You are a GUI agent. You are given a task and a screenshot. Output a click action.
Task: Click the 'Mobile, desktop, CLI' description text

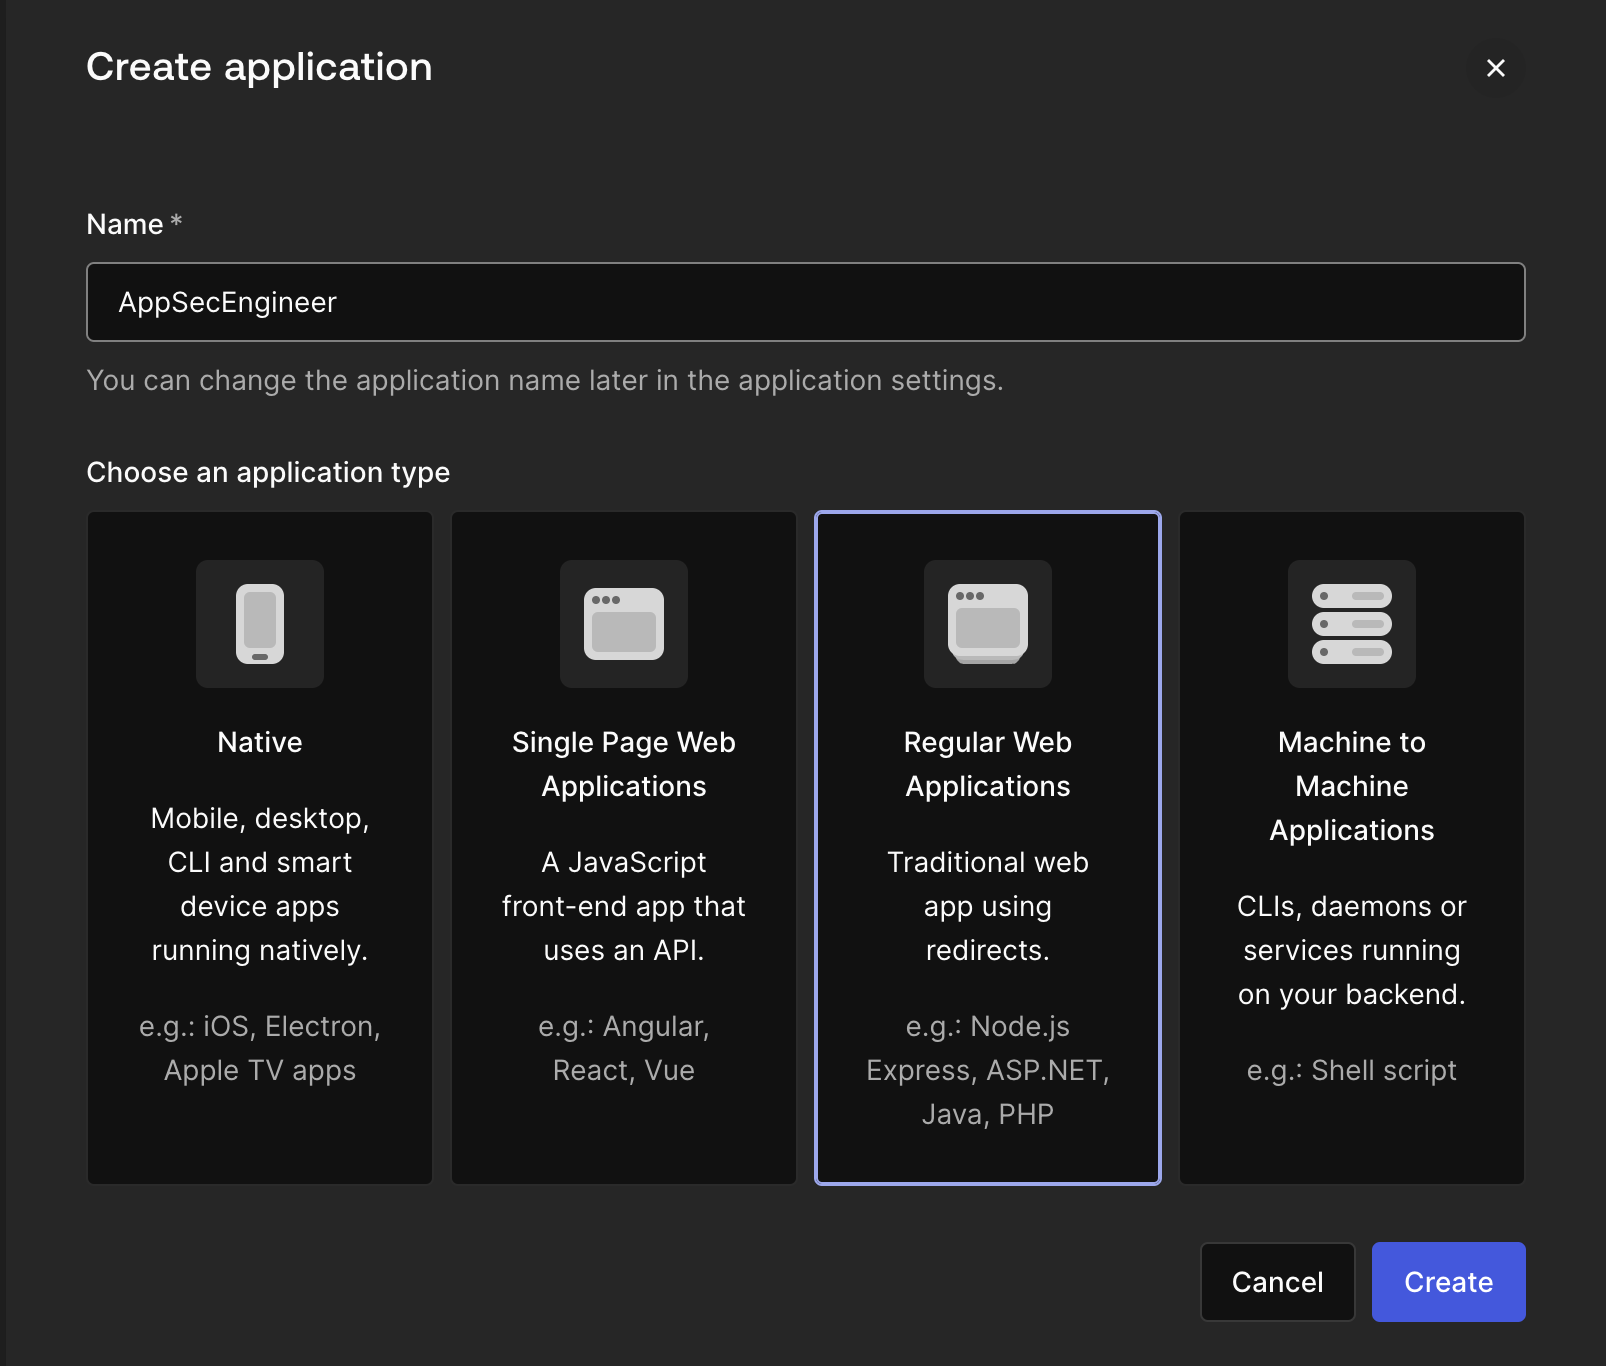[260, 884]
